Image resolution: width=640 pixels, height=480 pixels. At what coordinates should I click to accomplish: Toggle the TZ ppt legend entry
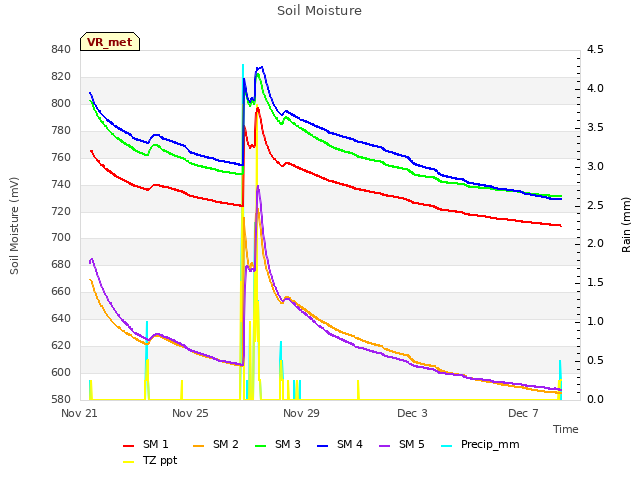pyautogui.click(x=150, y=460)
